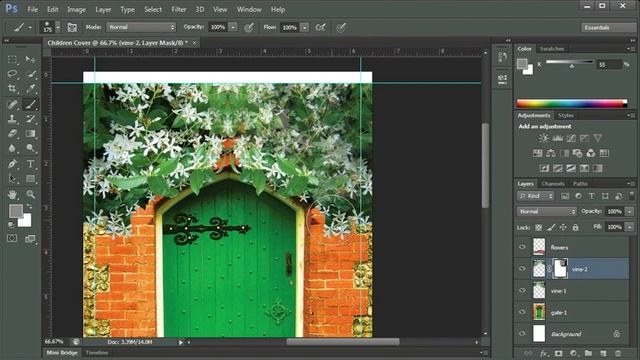
Task: Hide the gate-1 layer
Action: tap(522, 312)
